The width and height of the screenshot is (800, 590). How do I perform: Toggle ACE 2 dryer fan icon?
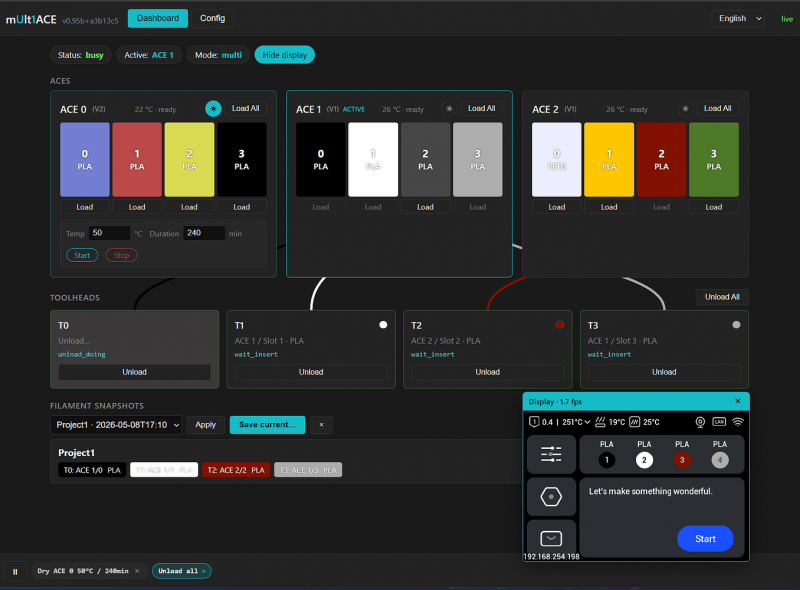pos(685,109)
